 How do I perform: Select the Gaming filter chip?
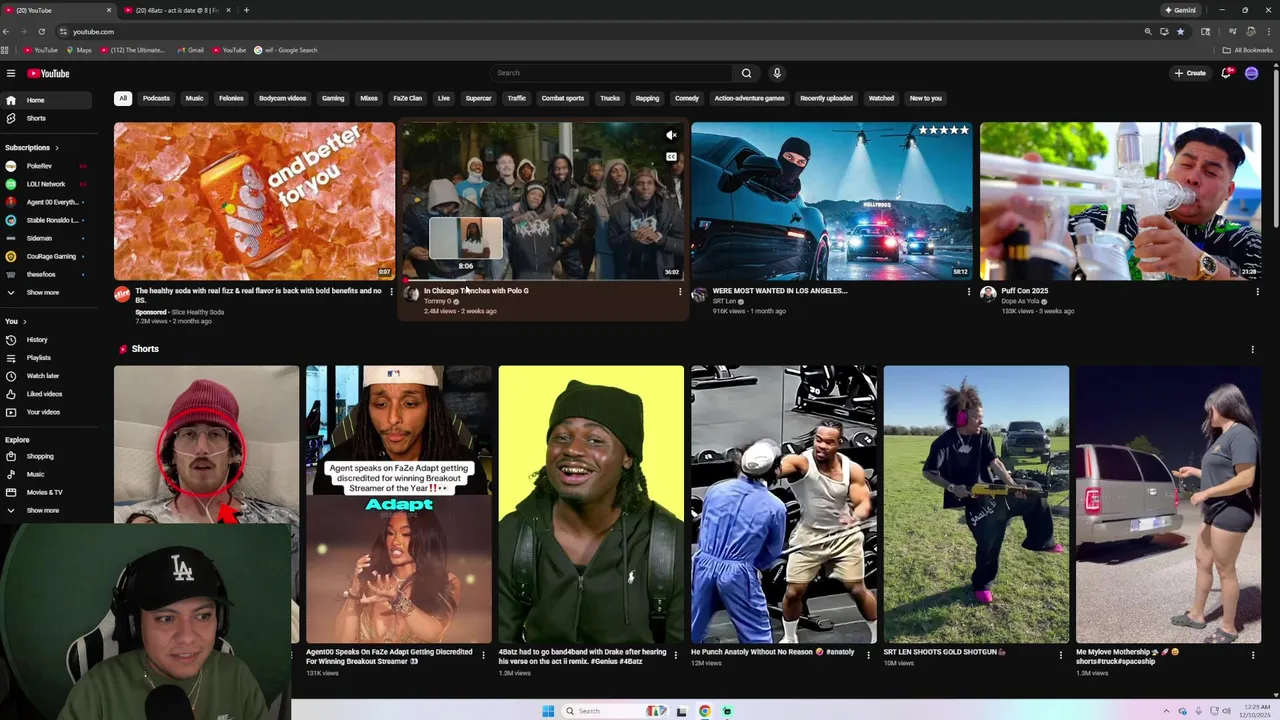333,98
